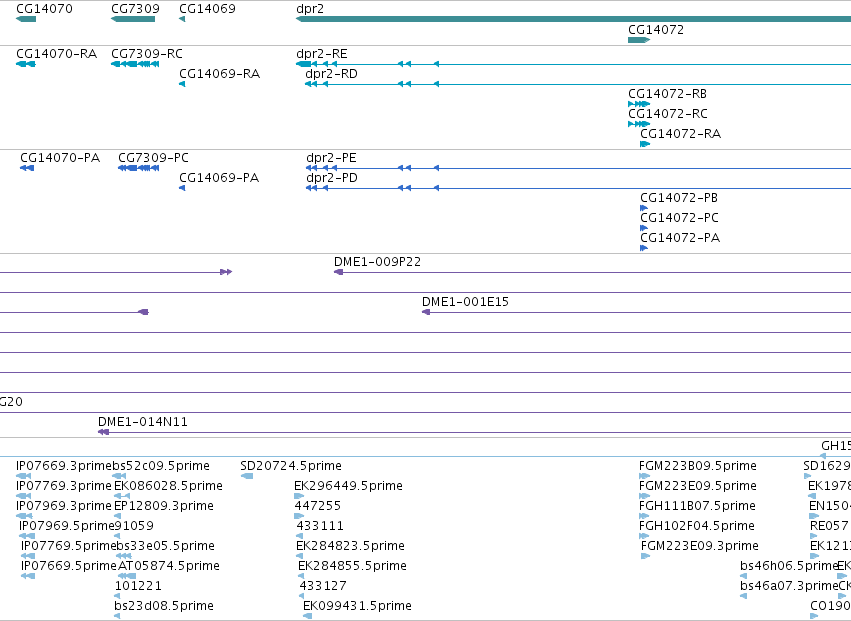Select the 433111 feature label

pyautogui.click(x=320, y=527)
